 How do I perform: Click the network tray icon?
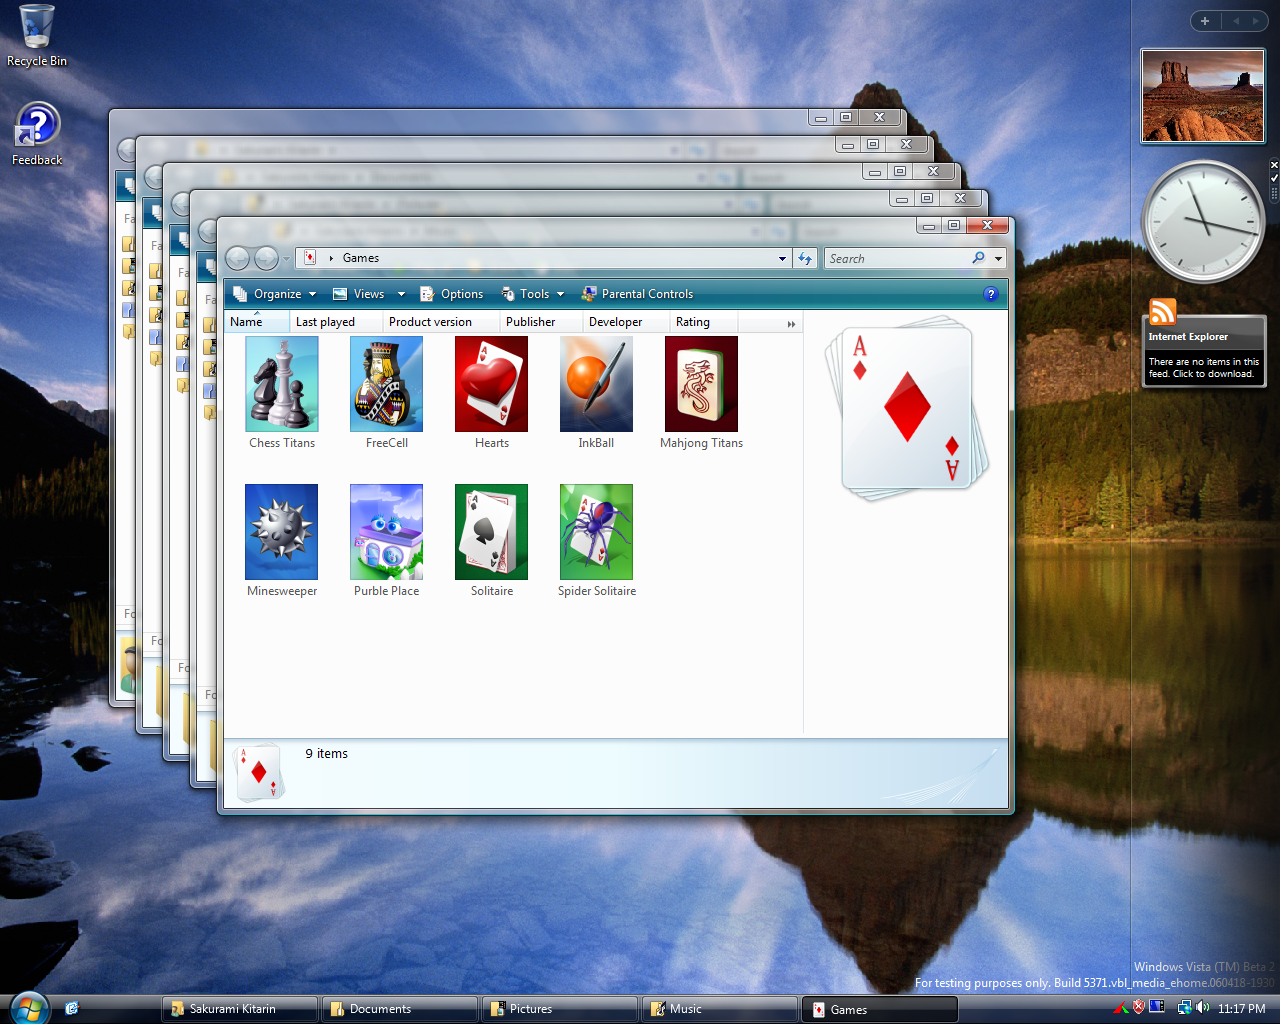pos(1184,1008)
